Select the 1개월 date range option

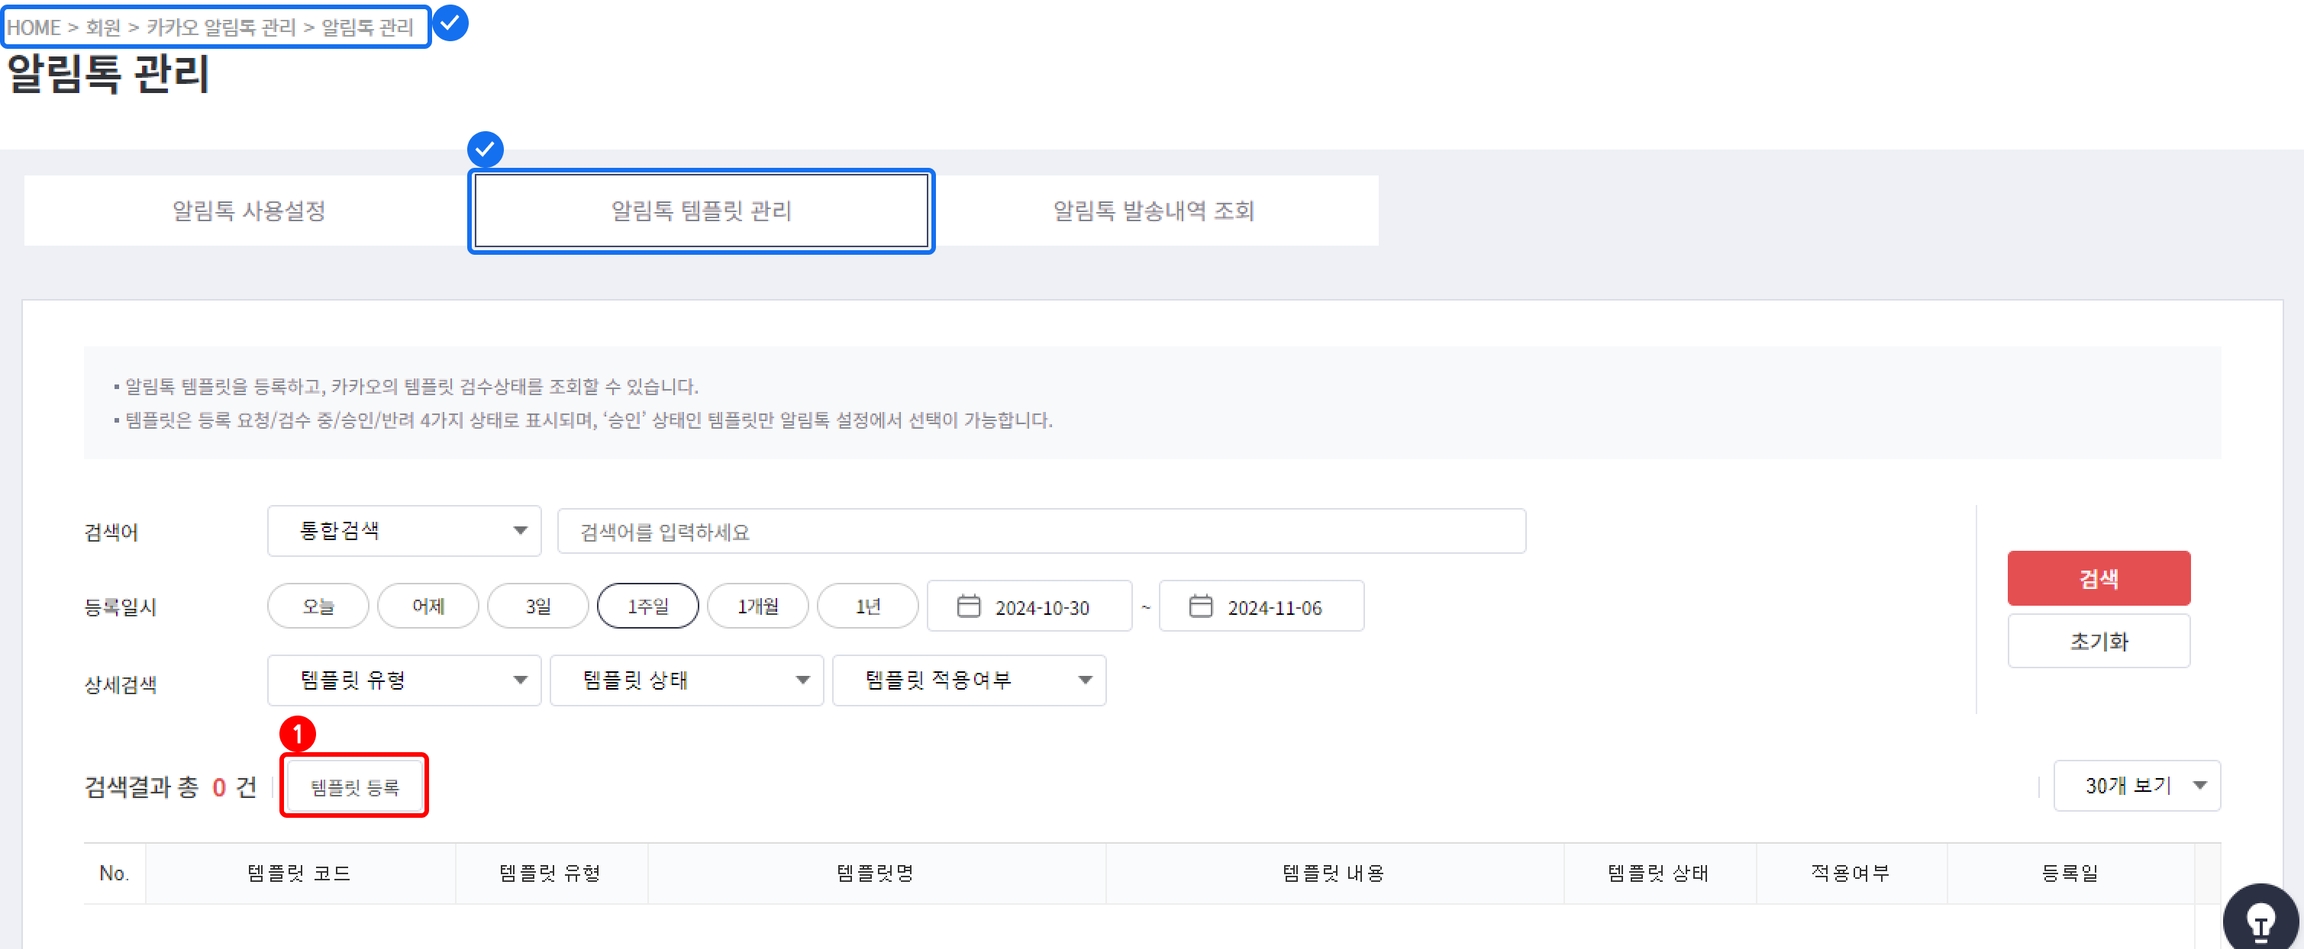click(757, 606)
